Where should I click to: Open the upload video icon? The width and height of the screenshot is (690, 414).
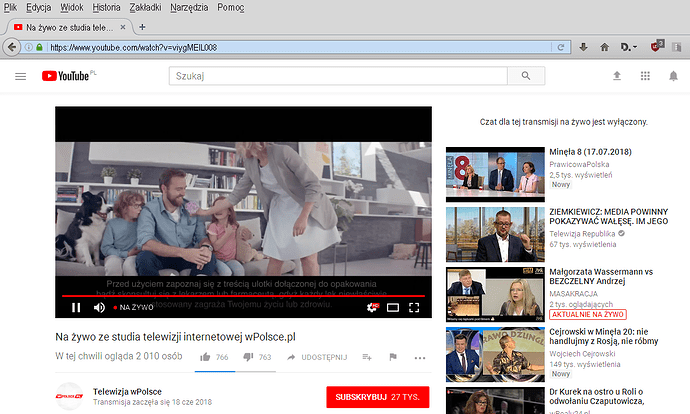(x=617, y=76)
